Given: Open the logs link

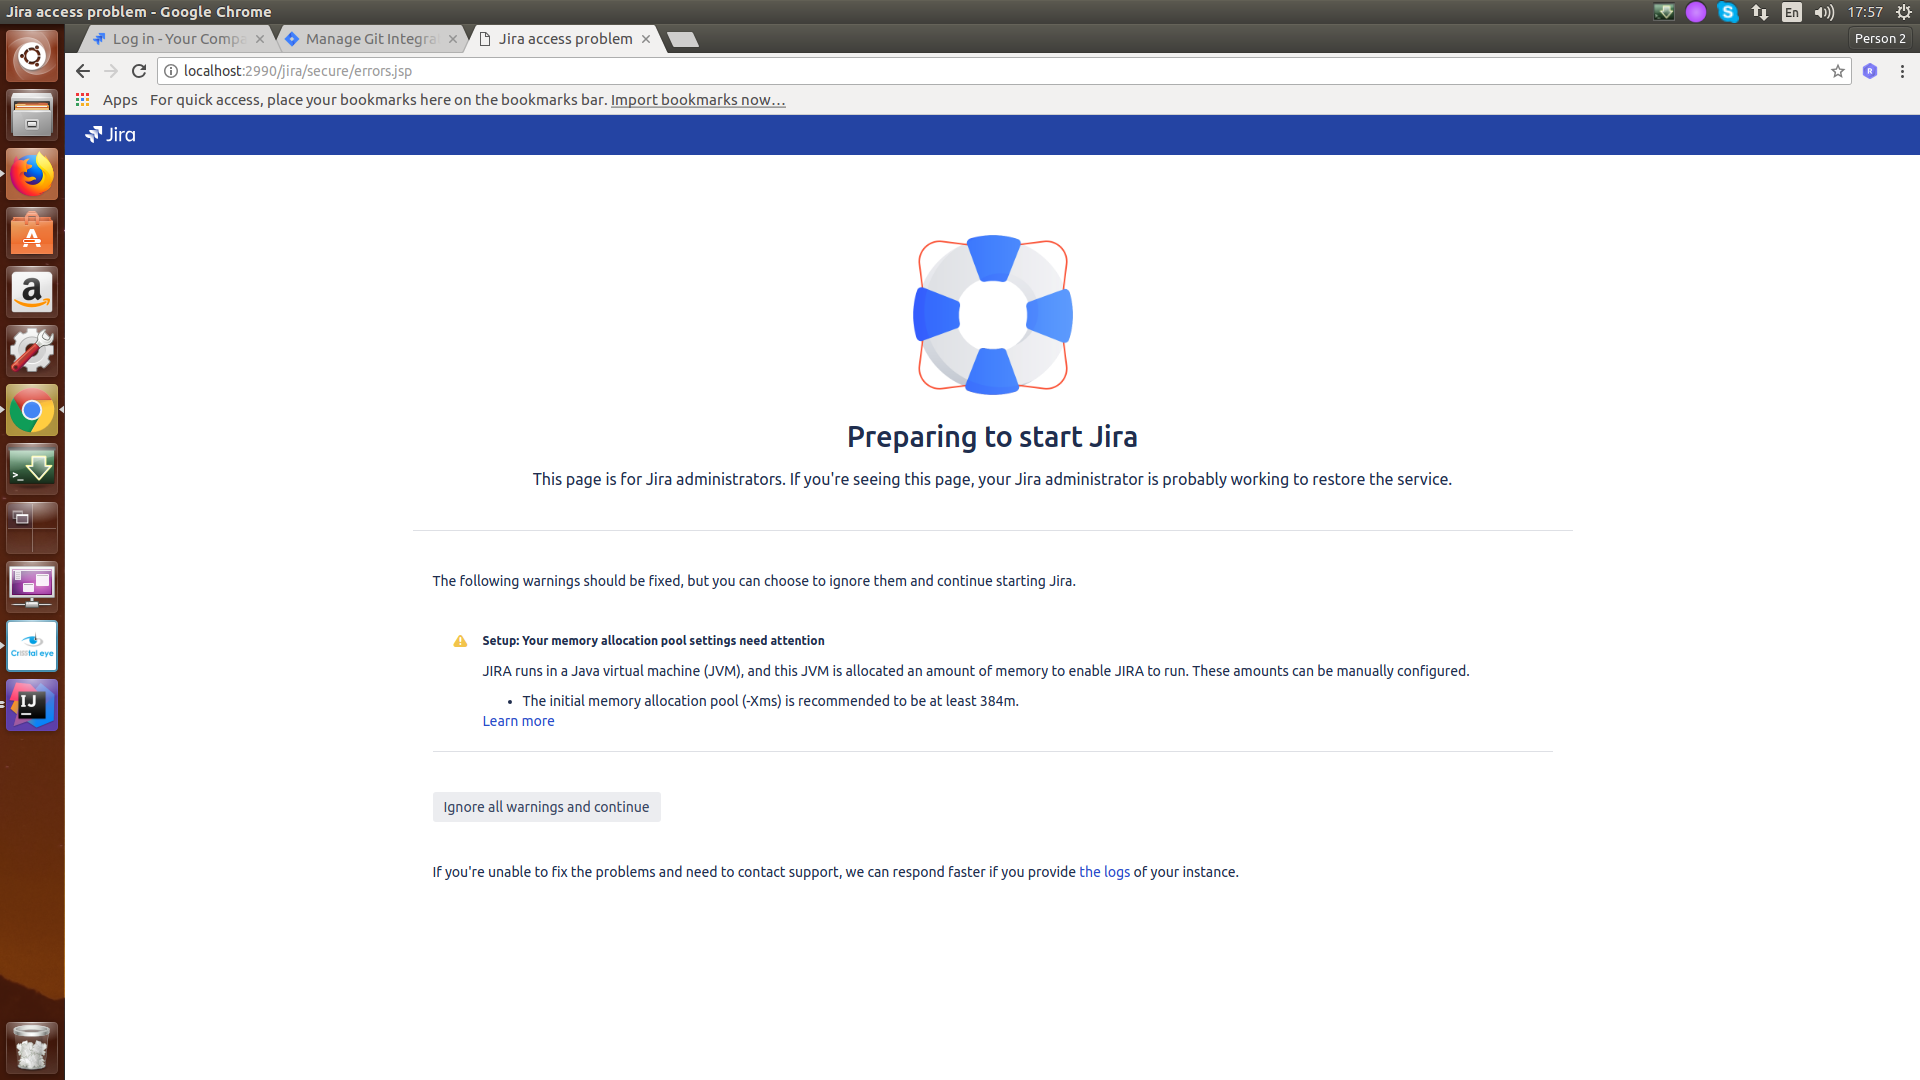Looking at the screenshot, I should 1104,872.
